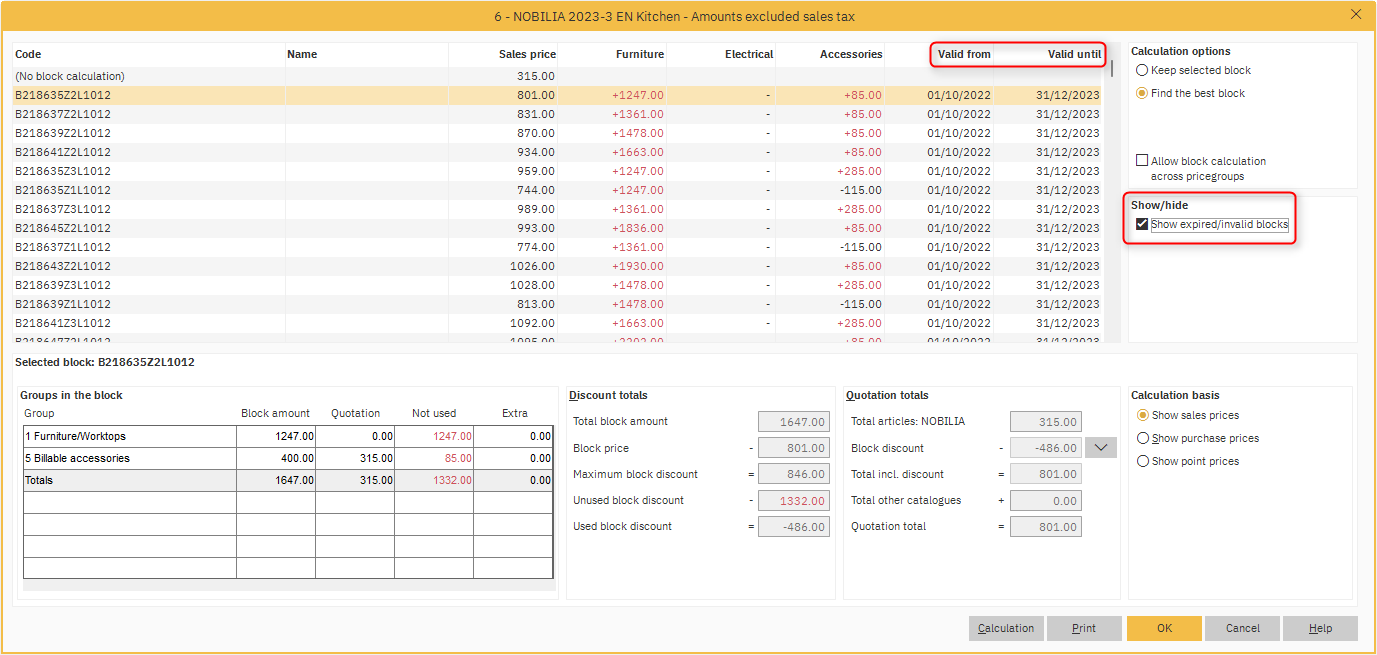
Task: Enable block calculation across pricegroups checkbox
Action: (1142, 161)
